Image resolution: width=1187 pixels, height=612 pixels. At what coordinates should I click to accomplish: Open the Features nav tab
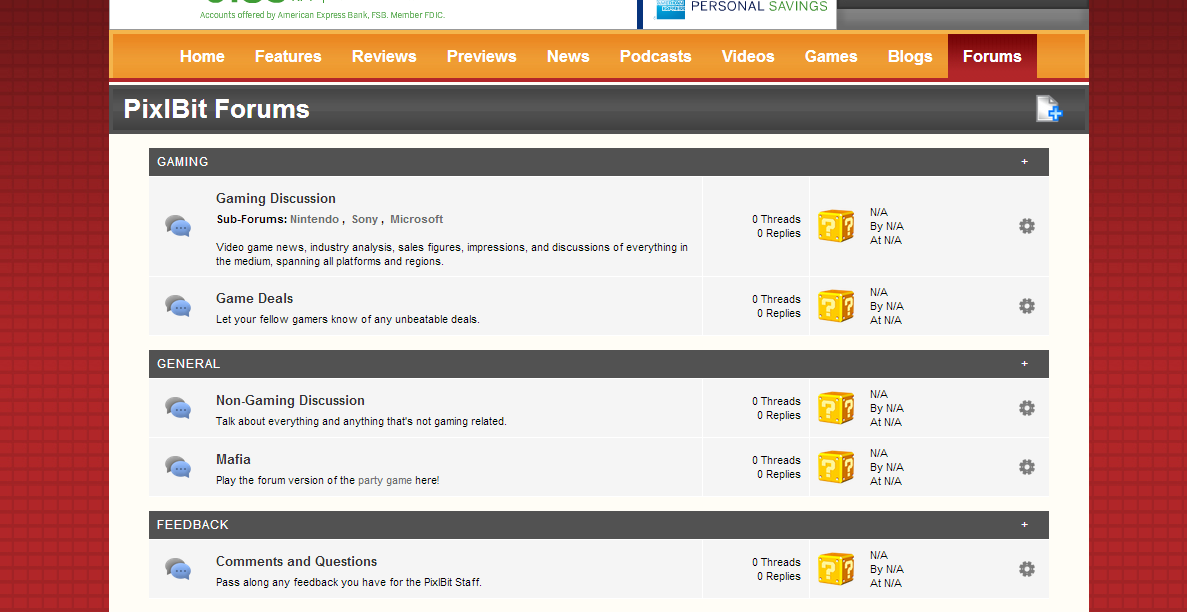(288, 56)
